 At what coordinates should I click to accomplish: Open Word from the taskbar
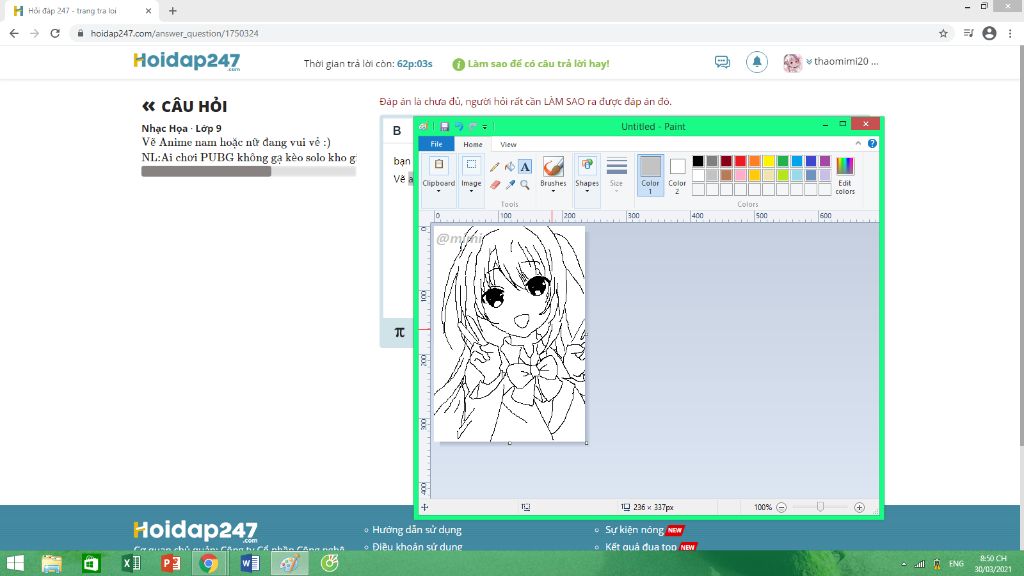[x=249, y=563]
